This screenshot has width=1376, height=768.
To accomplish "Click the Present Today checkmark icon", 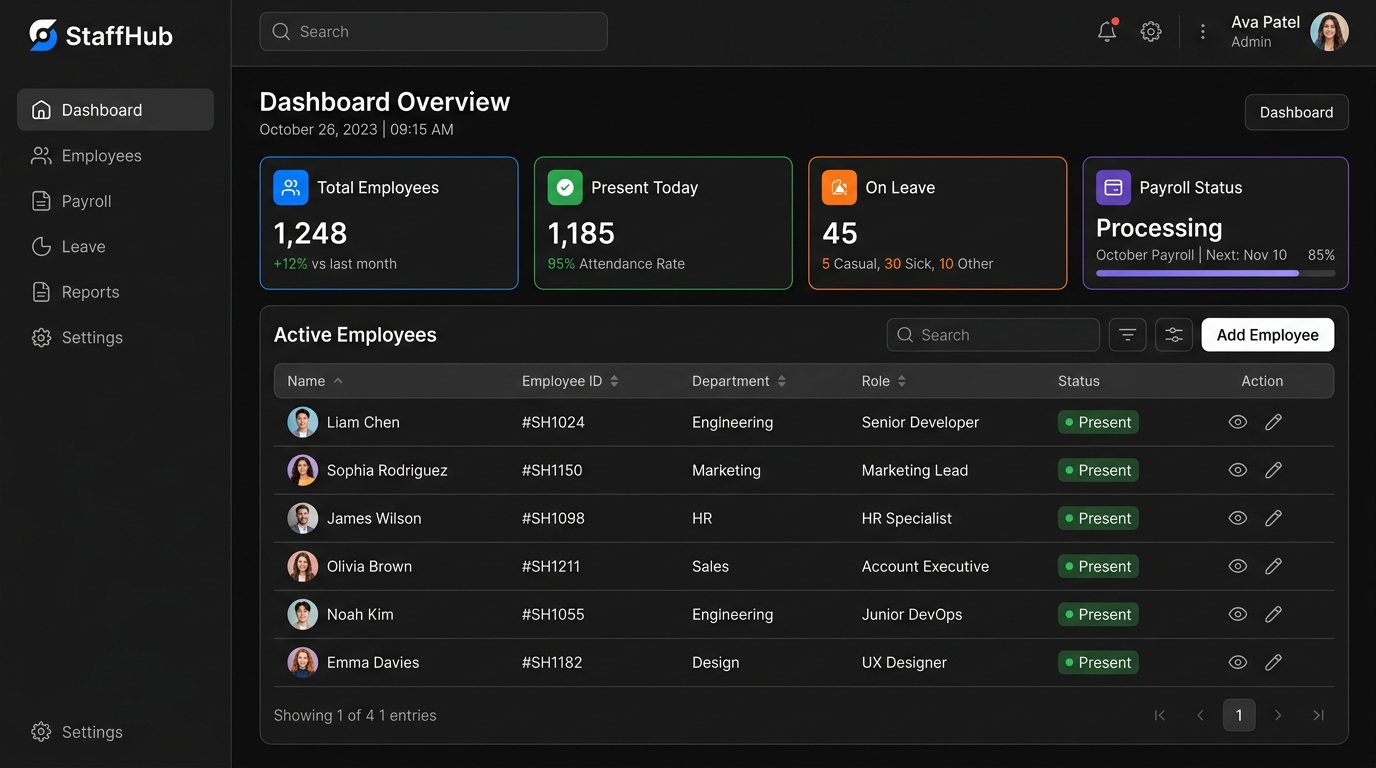I will click(565, 187).
